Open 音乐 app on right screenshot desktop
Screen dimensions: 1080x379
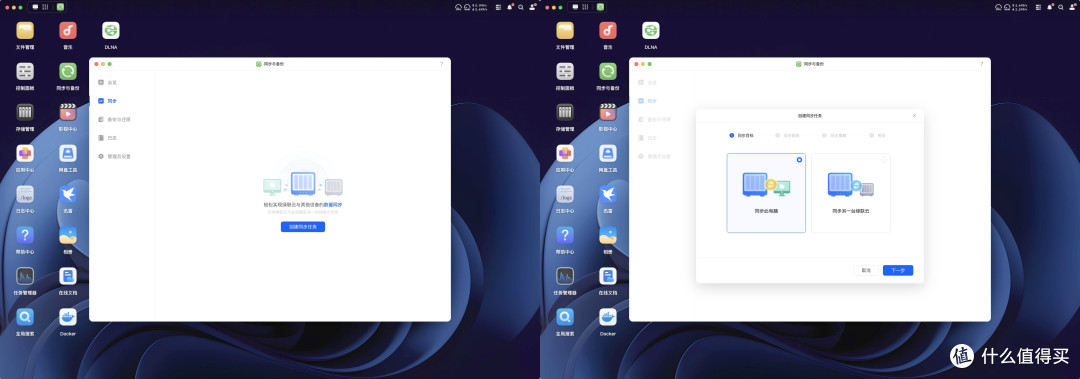608,30
